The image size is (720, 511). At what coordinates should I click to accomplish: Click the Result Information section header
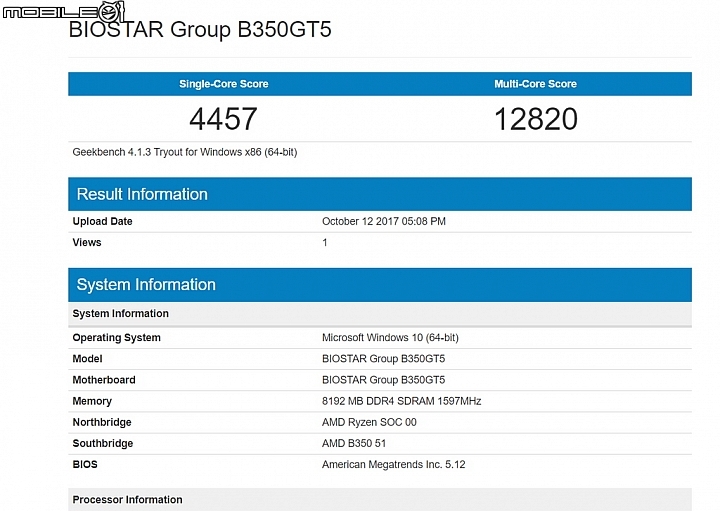[x=380, y=194]
